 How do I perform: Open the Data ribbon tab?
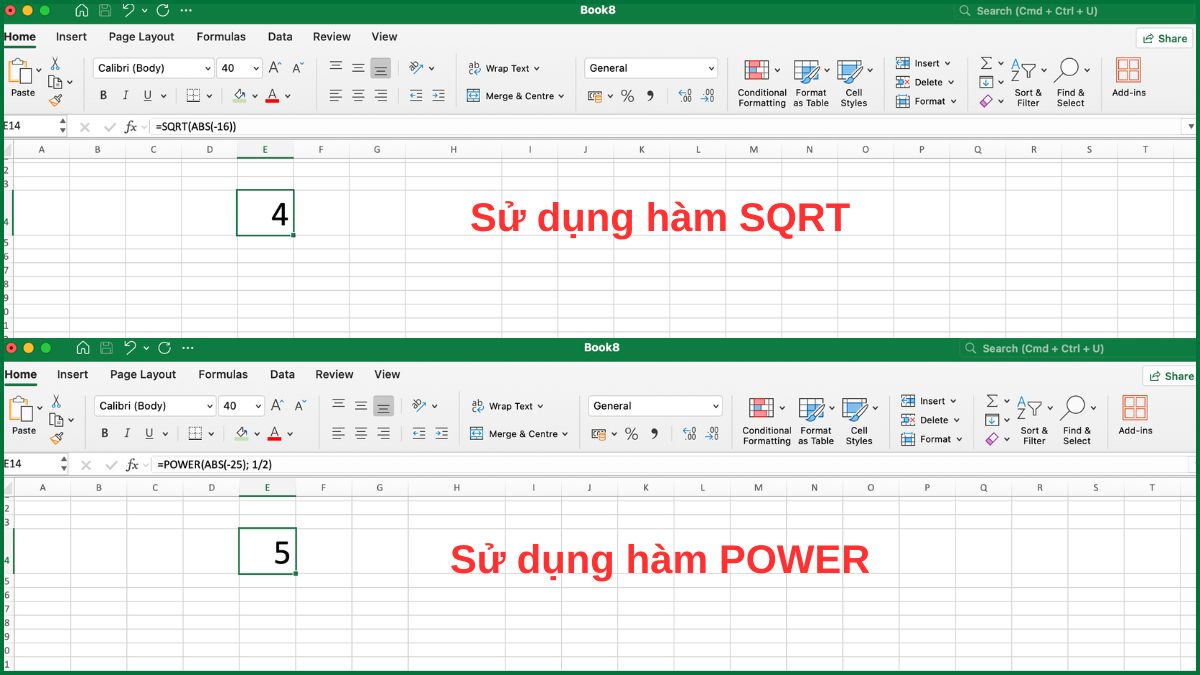click(x=280, y=36)
